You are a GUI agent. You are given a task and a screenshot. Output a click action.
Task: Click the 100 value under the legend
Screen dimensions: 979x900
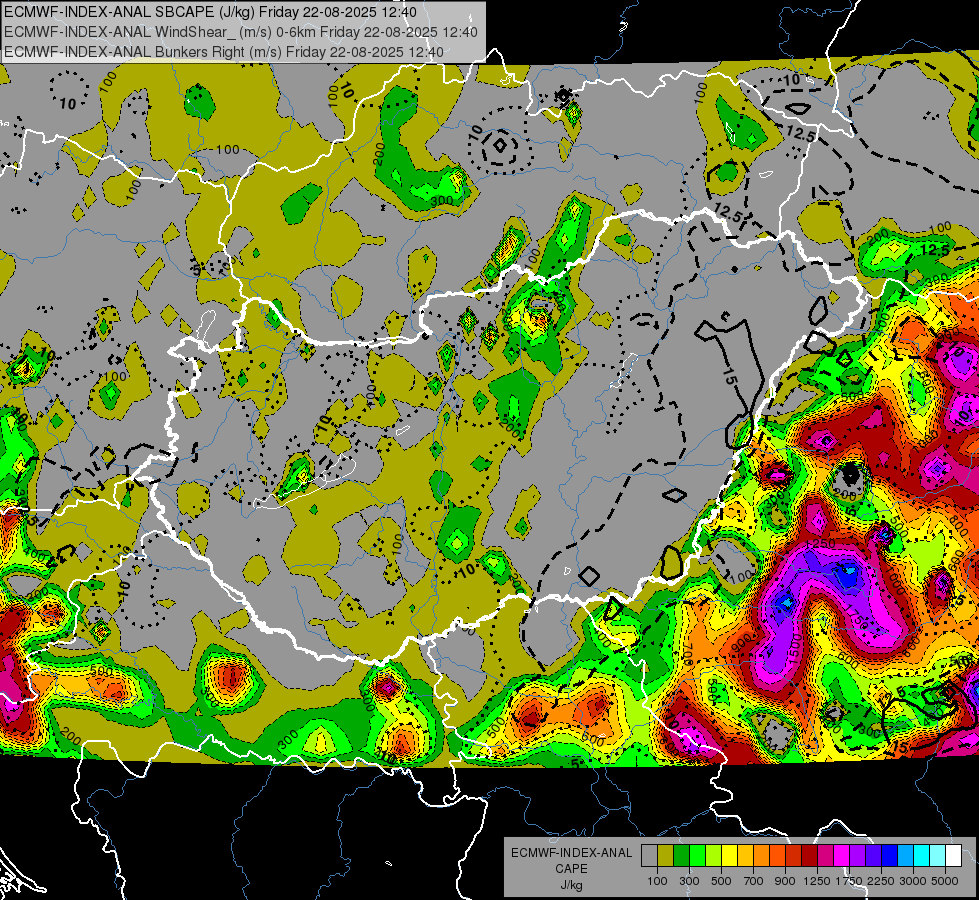[x=657, y=881]
